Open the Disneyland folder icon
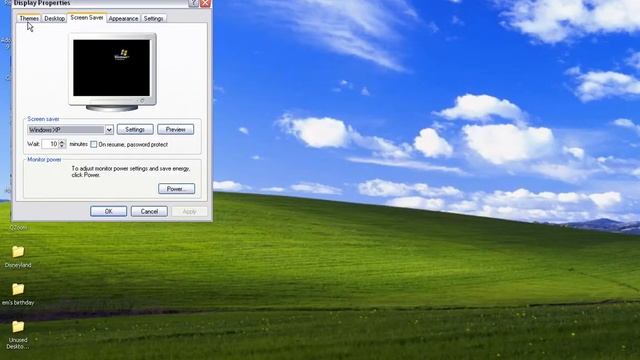Image resolution: width=640 pixels, height=360 pixels. 18,252
